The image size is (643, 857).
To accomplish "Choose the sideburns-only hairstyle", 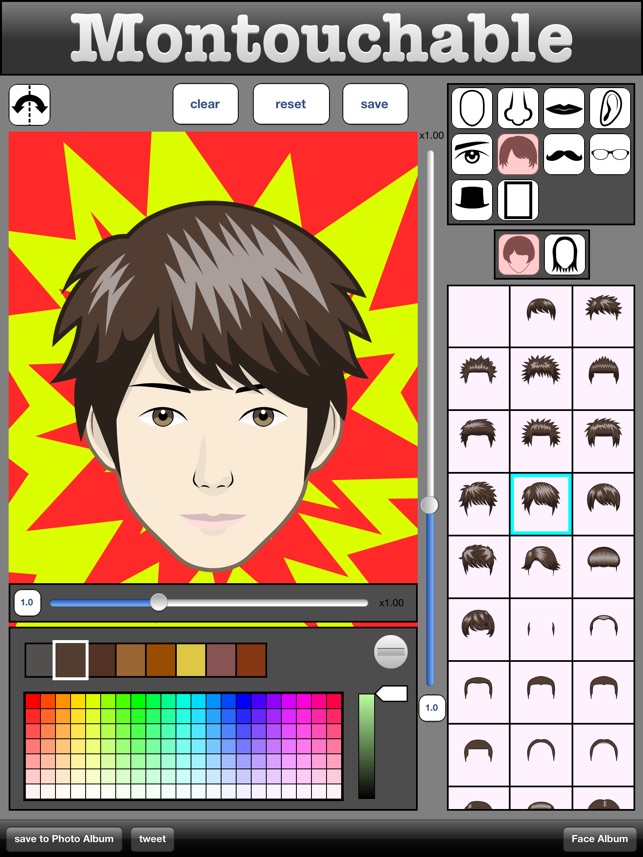I will 541,629.
